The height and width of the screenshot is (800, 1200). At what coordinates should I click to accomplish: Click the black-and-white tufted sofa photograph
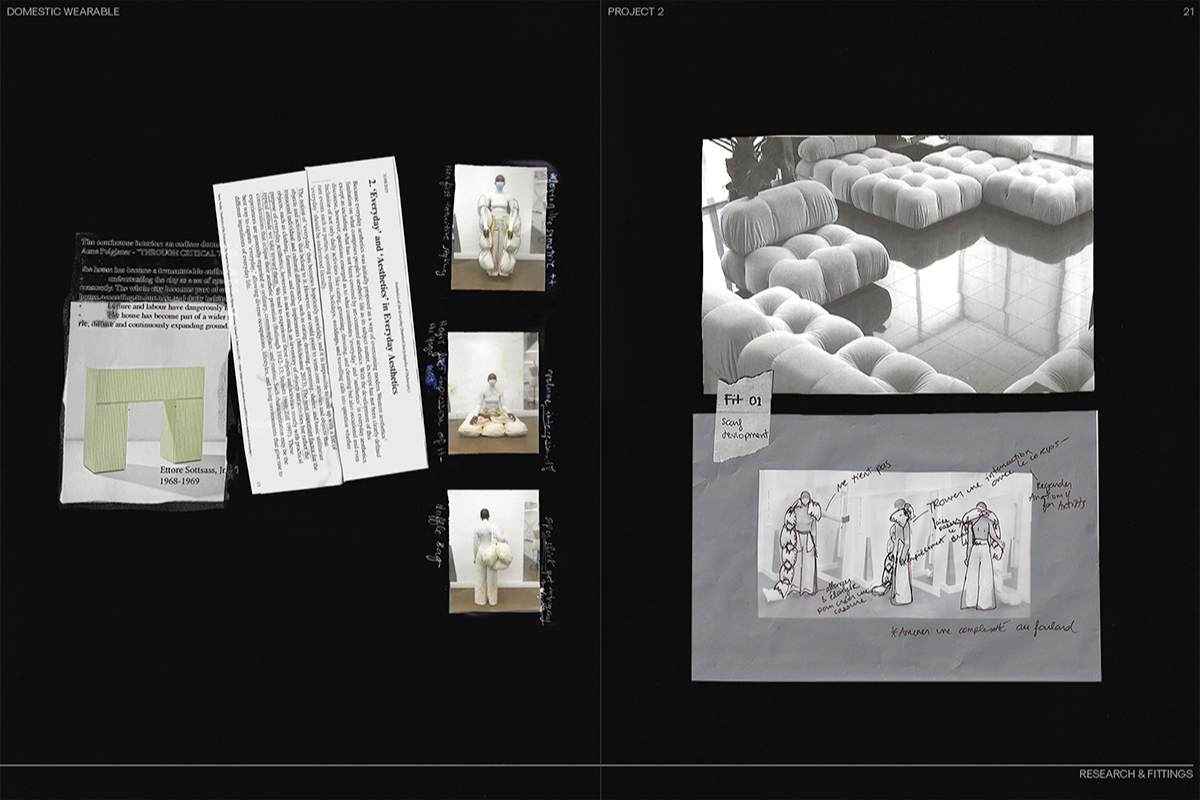tap(897, 263)
